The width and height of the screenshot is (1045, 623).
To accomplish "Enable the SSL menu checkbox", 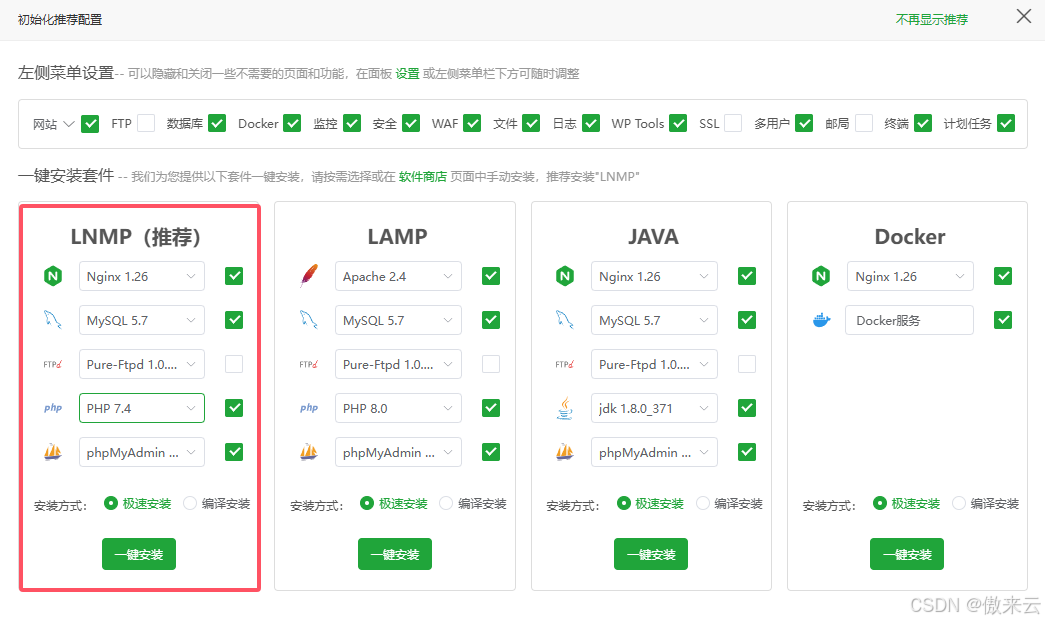I will [733, 123].
